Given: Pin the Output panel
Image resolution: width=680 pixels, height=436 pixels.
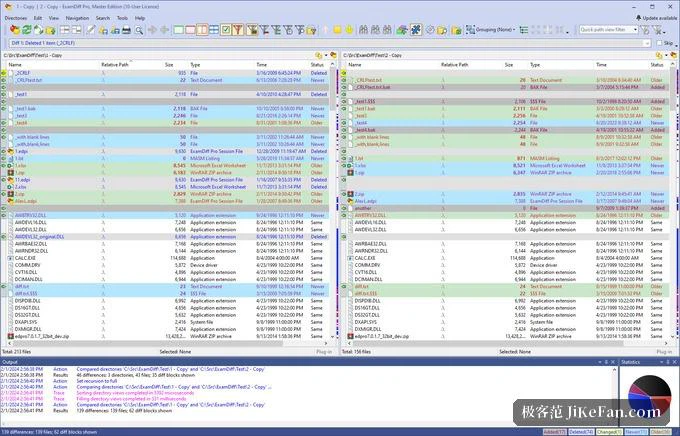Looking at the screenshot, I should click(606, 362).
